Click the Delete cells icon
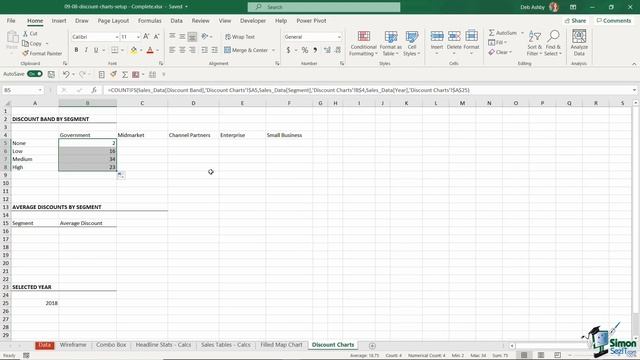The image size is (640, 360). (x=454, y=37)
